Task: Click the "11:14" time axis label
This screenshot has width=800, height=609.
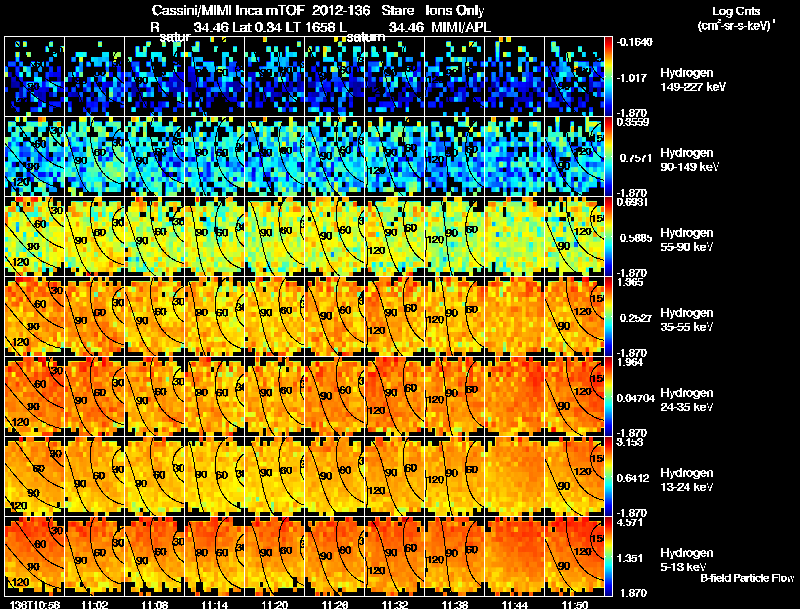Action: coord(215,604)
